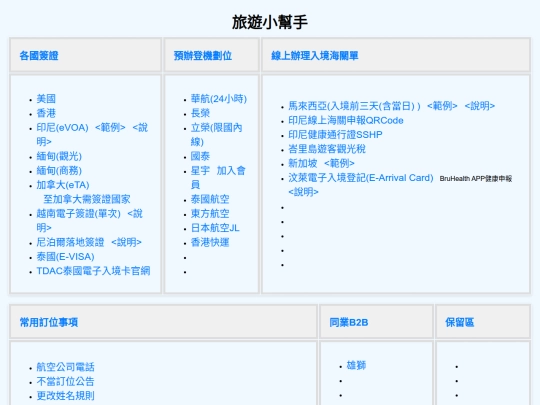Open <說明> next to 馬來西亞

pyautogui.click(x=480, y=106)
